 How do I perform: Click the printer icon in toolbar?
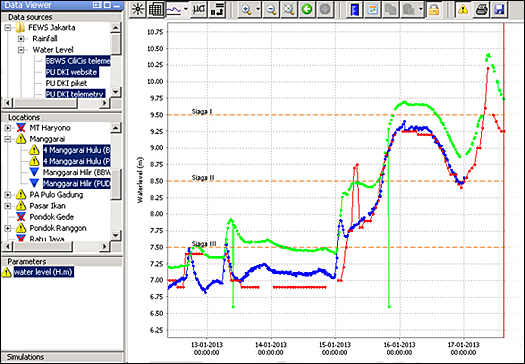coord(481,9)
